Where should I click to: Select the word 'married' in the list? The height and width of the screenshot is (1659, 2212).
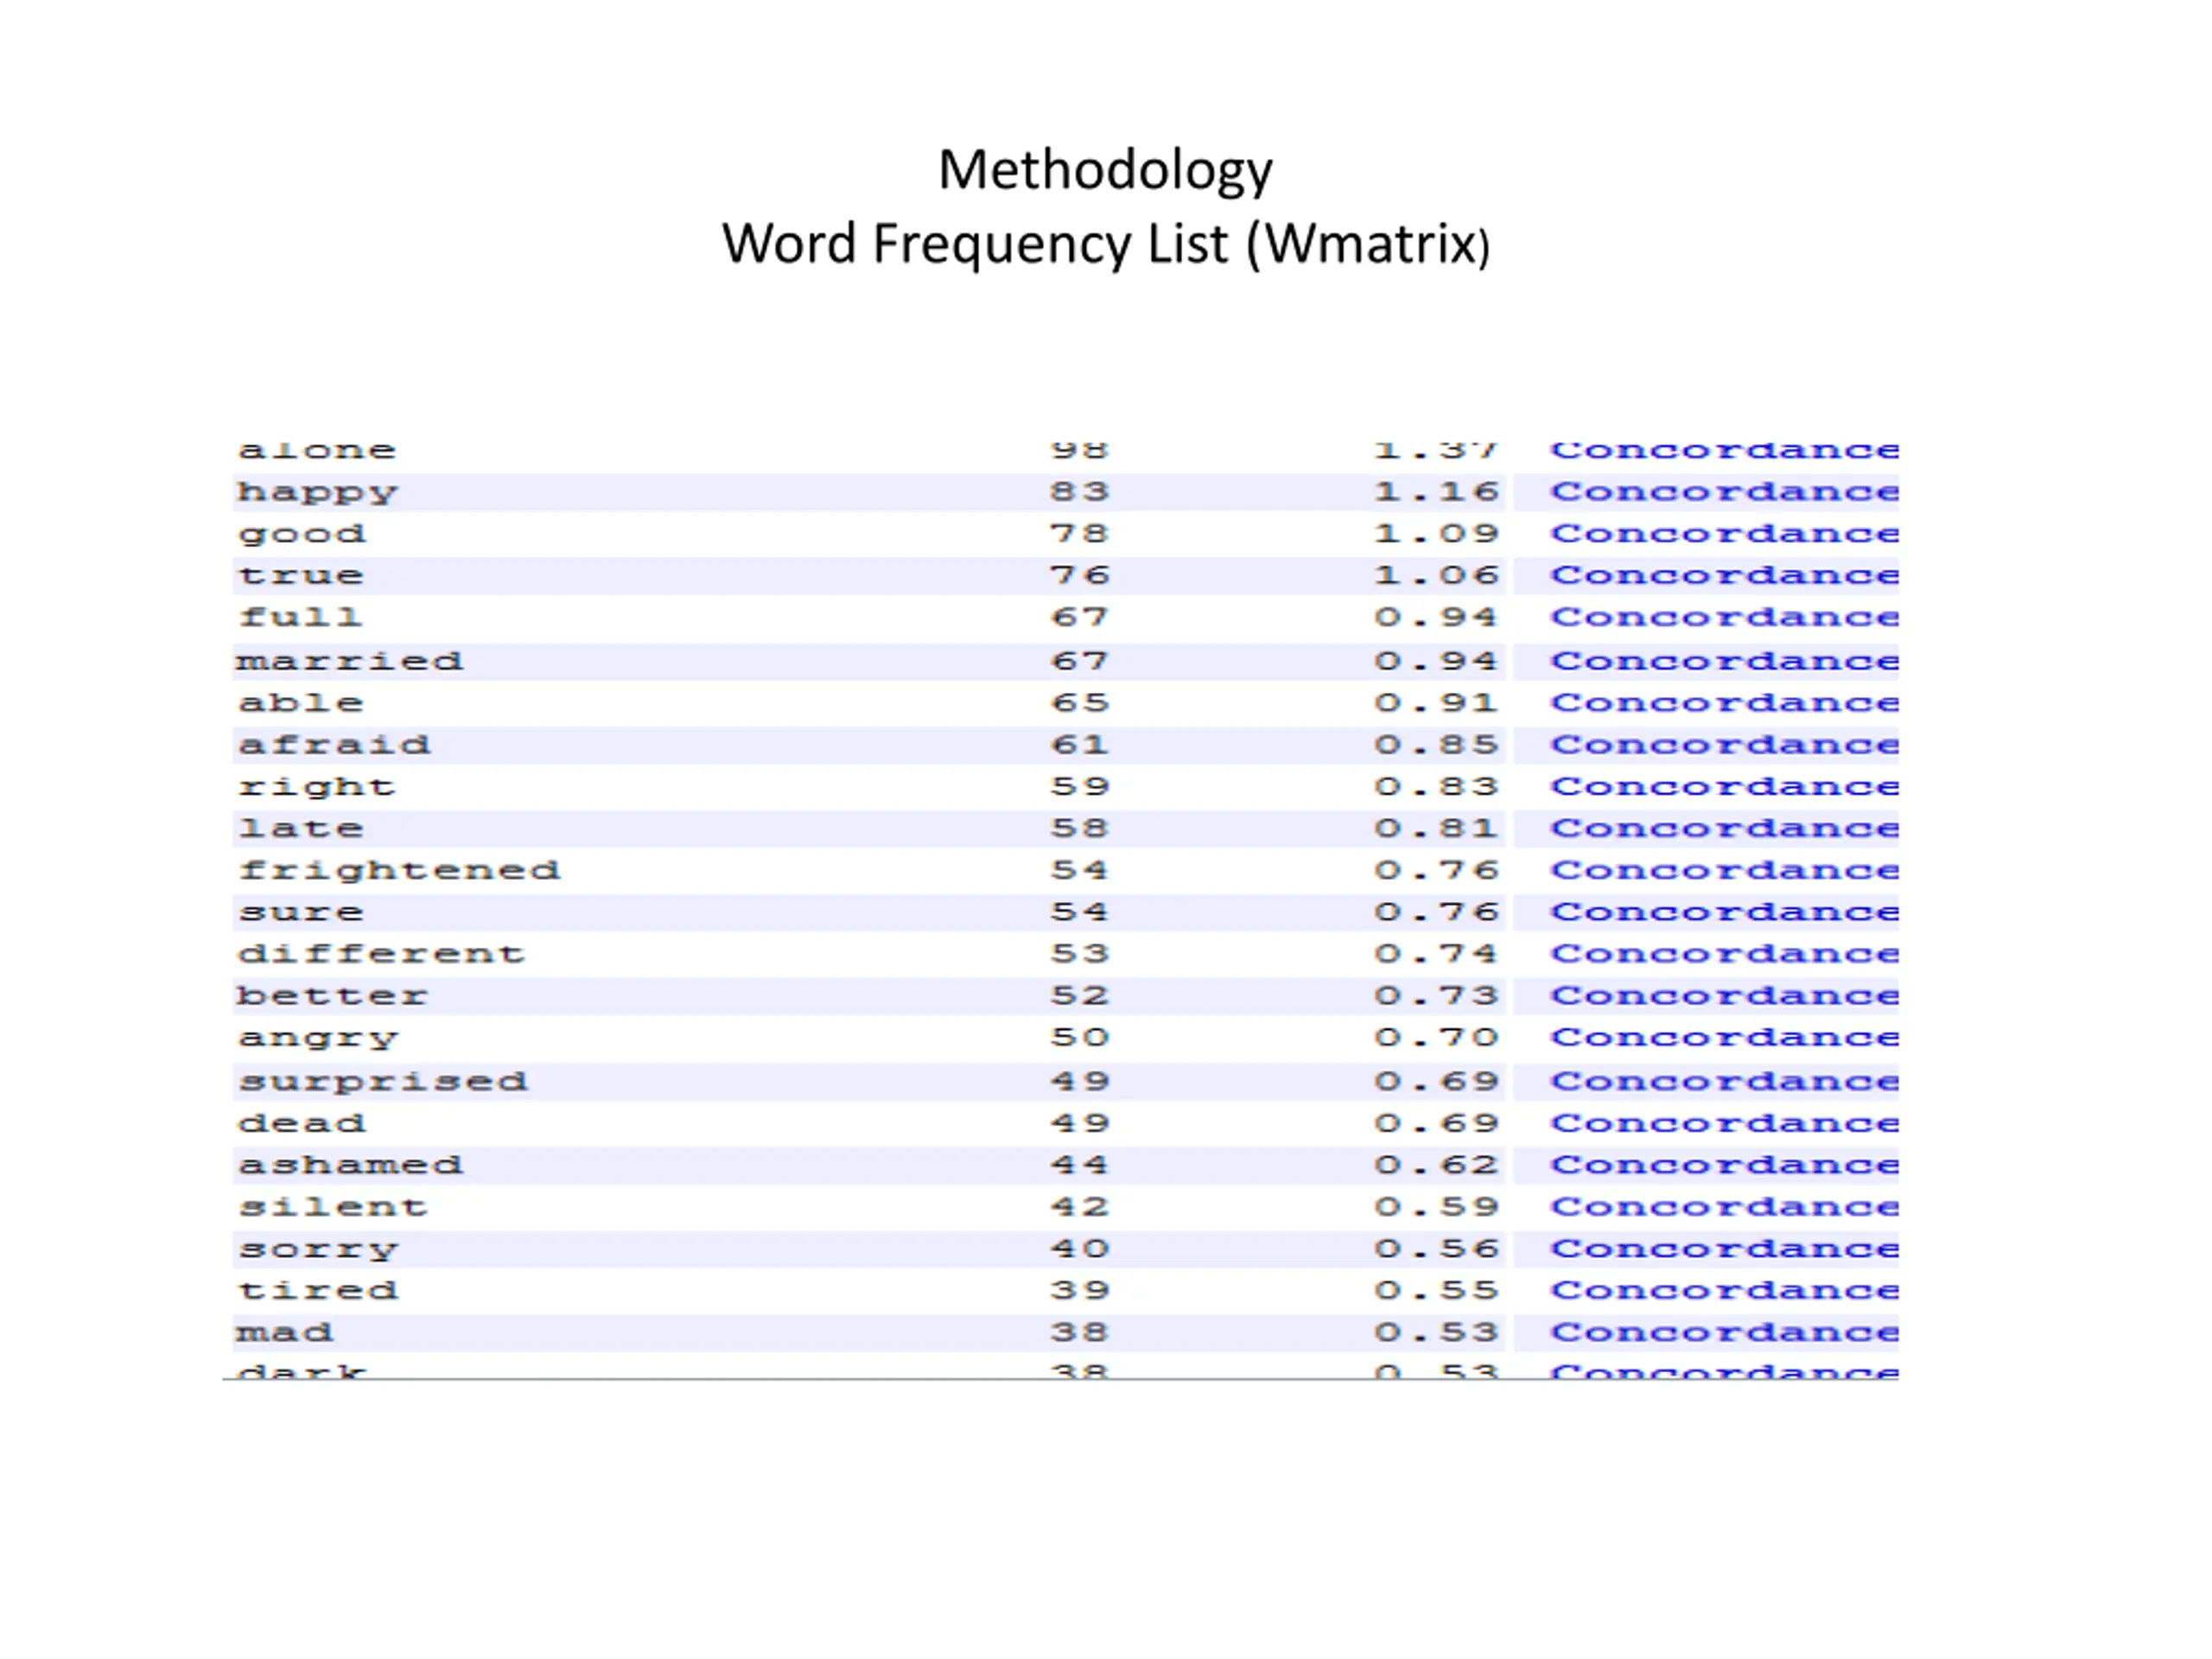coord(350,662)
